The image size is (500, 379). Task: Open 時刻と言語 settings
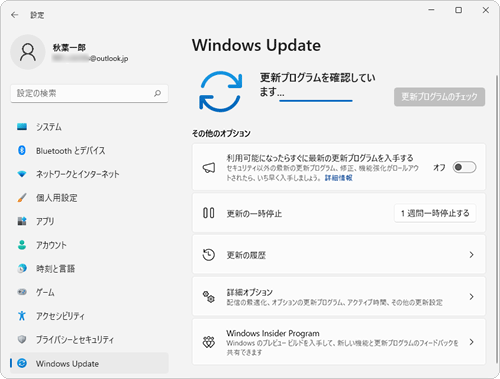[89, 269]
